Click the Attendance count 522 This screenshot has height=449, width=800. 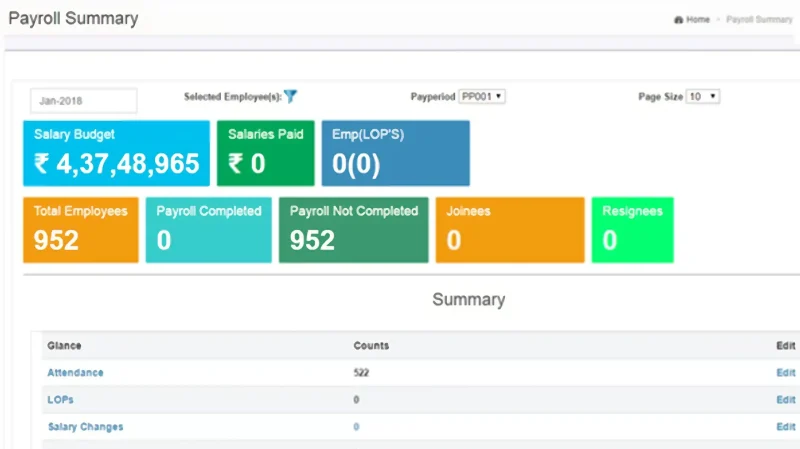(x=361, y=372)
